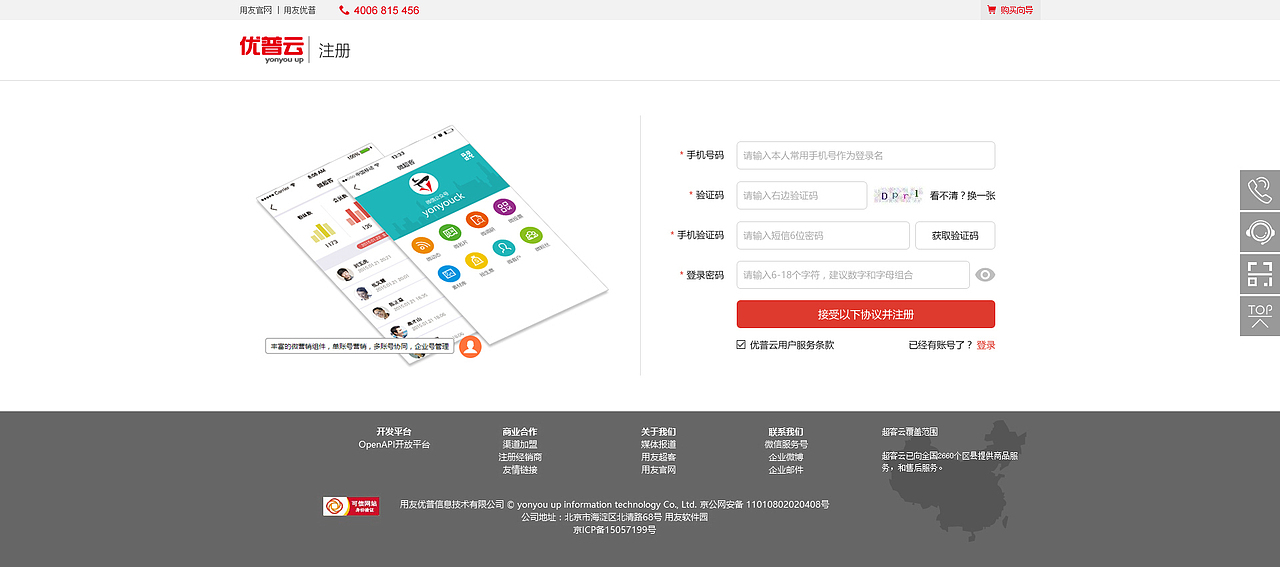The image size is (1280, 567).
Task: Click the 京ICP备15057199号 record text
Action: 614,530
